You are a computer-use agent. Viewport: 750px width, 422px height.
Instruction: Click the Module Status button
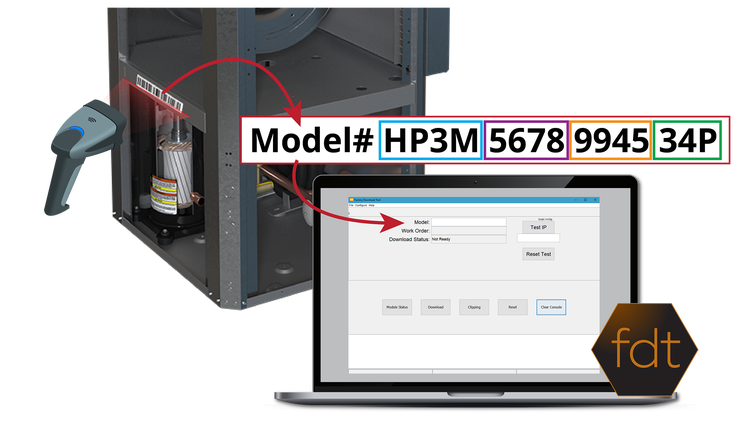coord(397,307)
